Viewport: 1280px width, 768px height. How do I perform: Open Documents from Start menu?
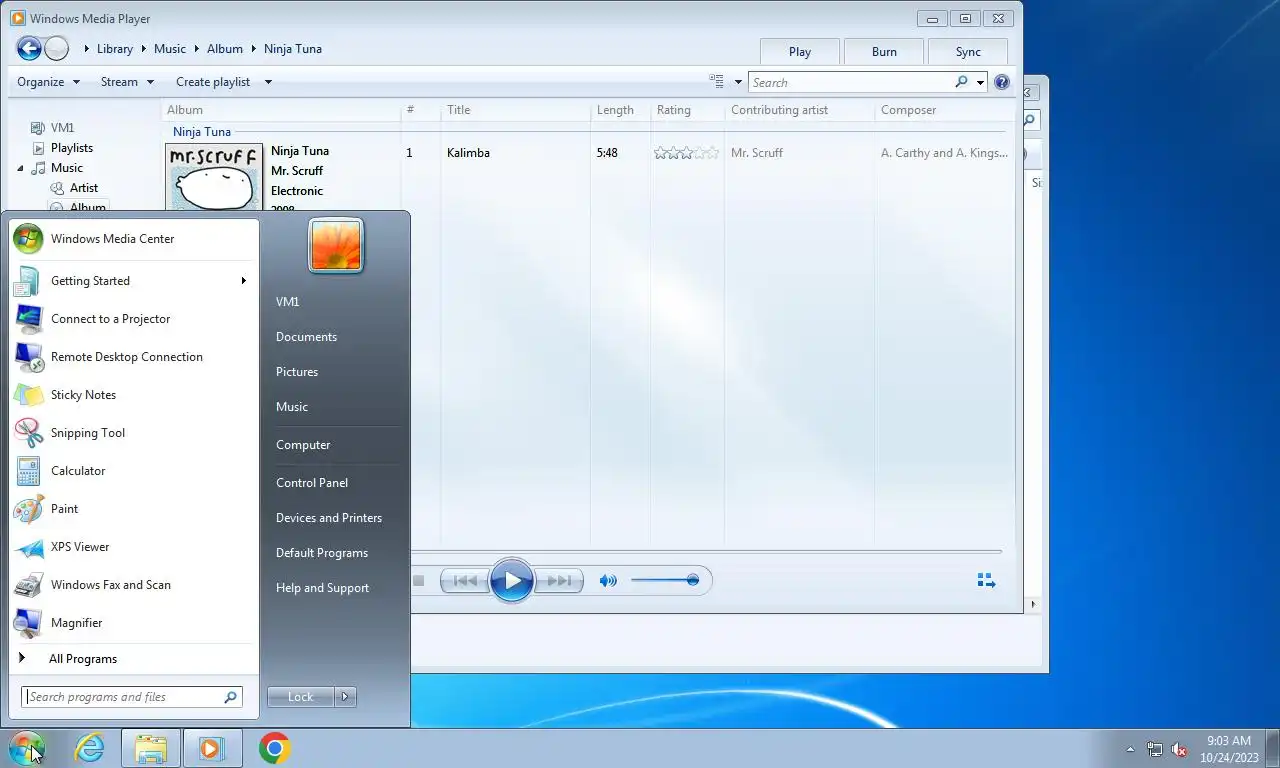click(x=306, y=337)
